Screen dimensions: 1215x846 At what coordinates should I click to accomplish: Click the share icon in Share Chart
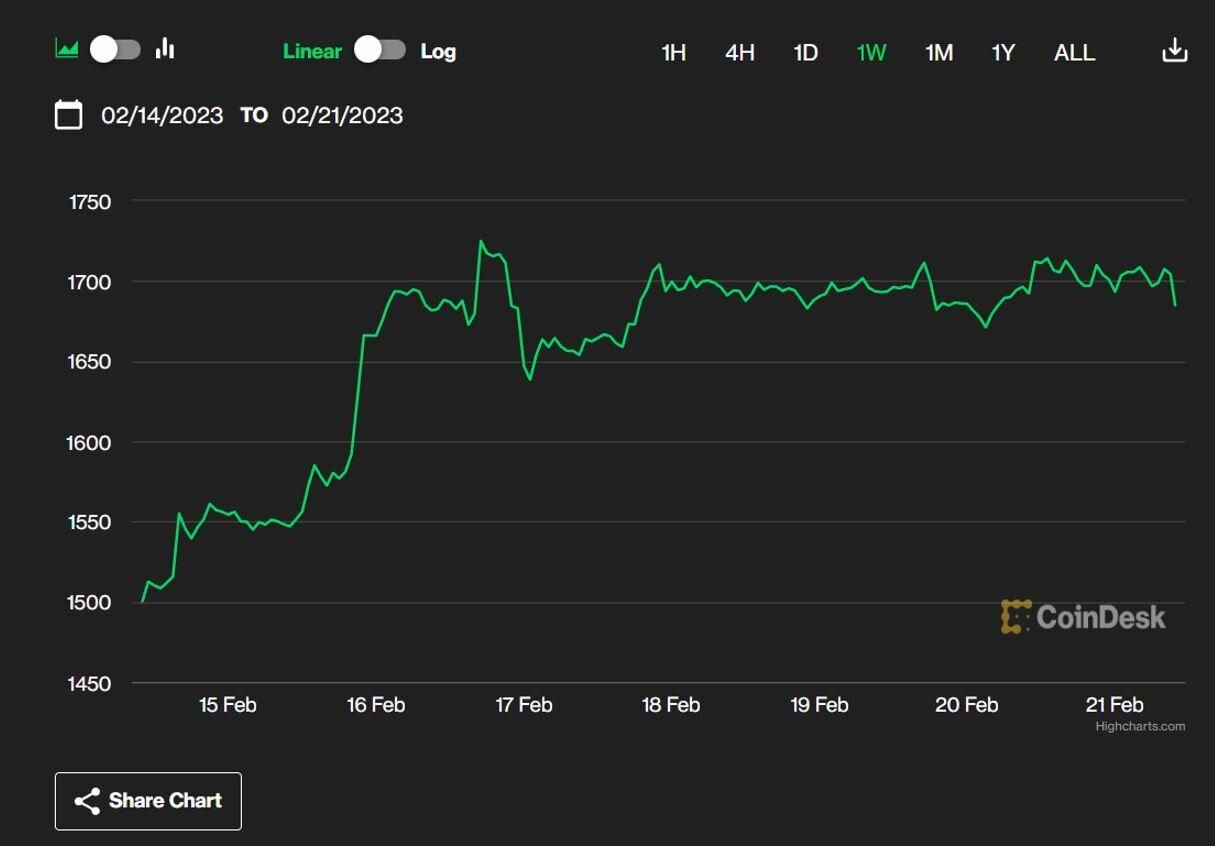87,801
